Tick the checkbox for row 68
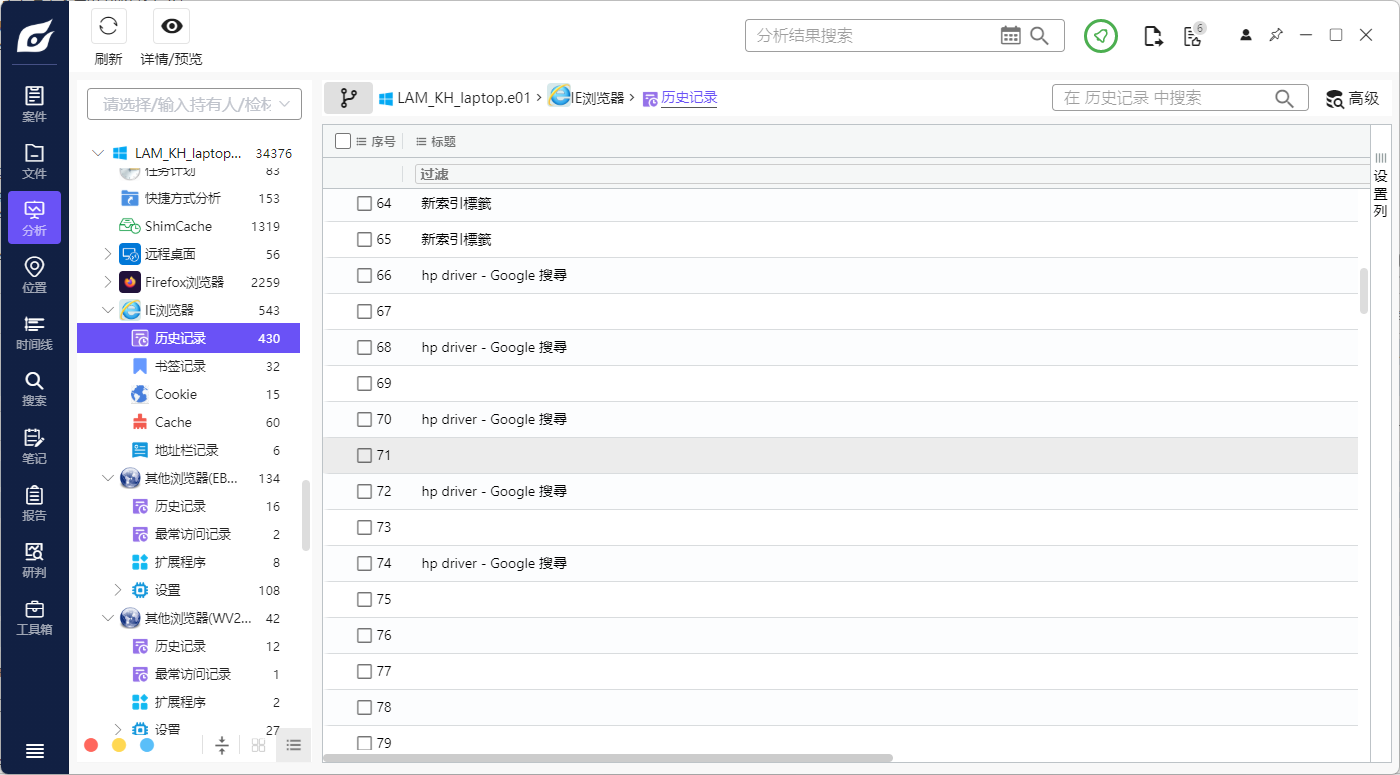Screen dimensions: 1400x775 pos(364,347)
